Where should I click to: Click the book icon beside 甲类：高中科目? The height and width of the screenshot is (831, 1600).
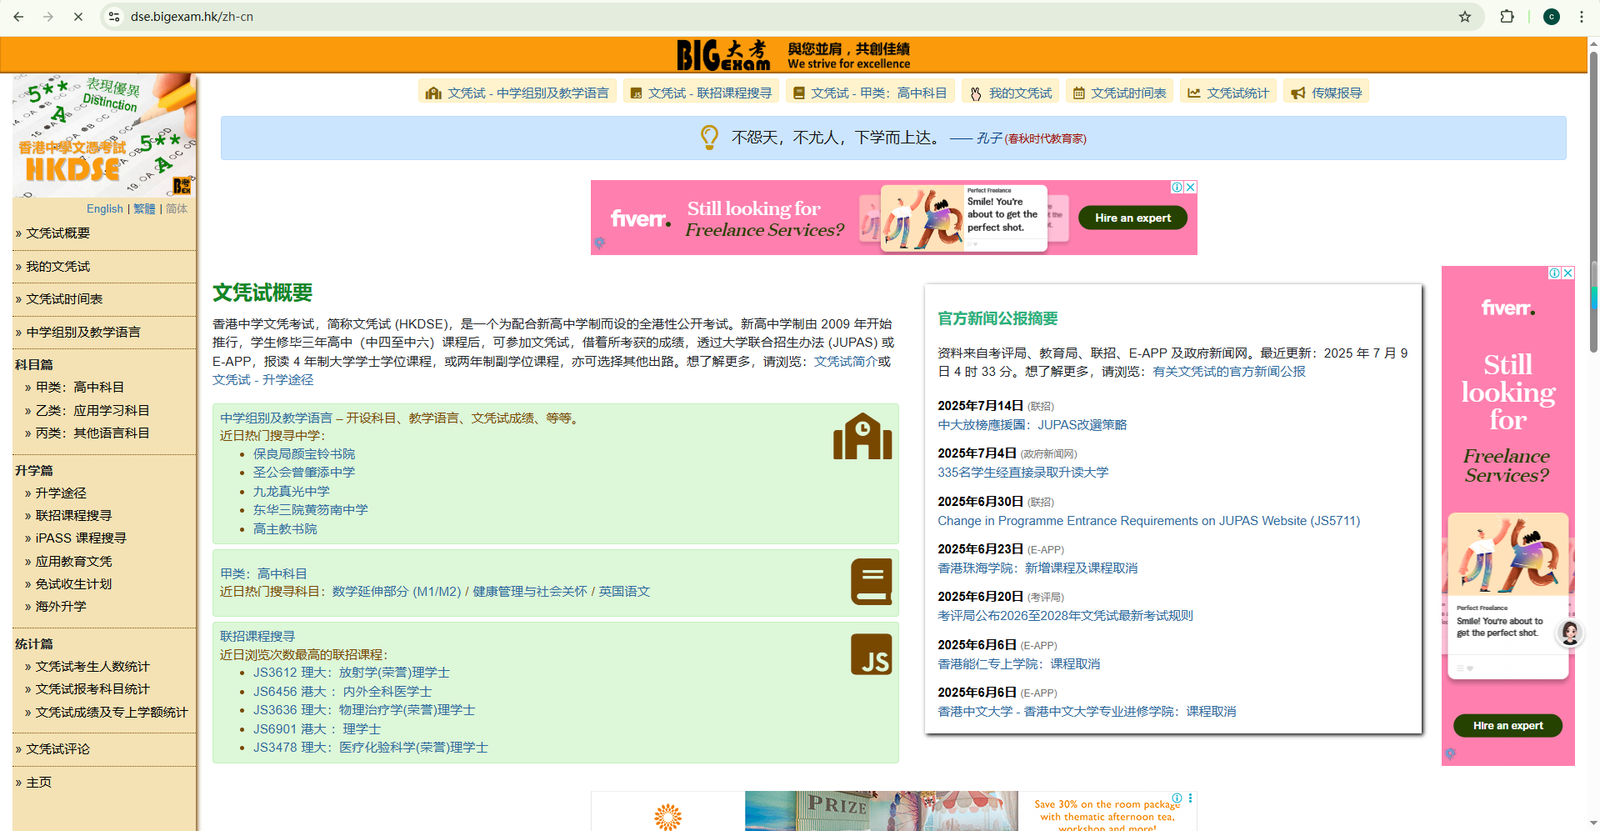point(871,581)
